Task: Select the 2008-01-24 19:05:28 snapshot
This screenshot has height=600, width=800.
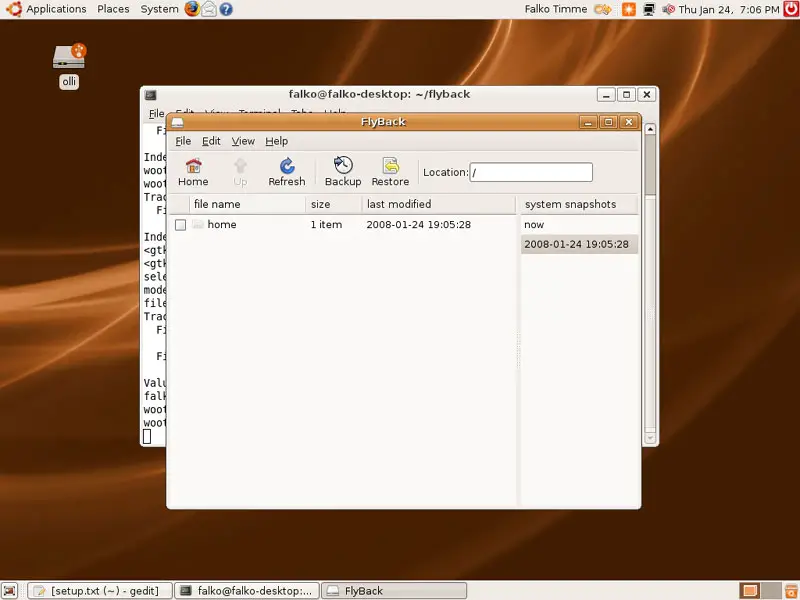Action: (x=576, y=244)
